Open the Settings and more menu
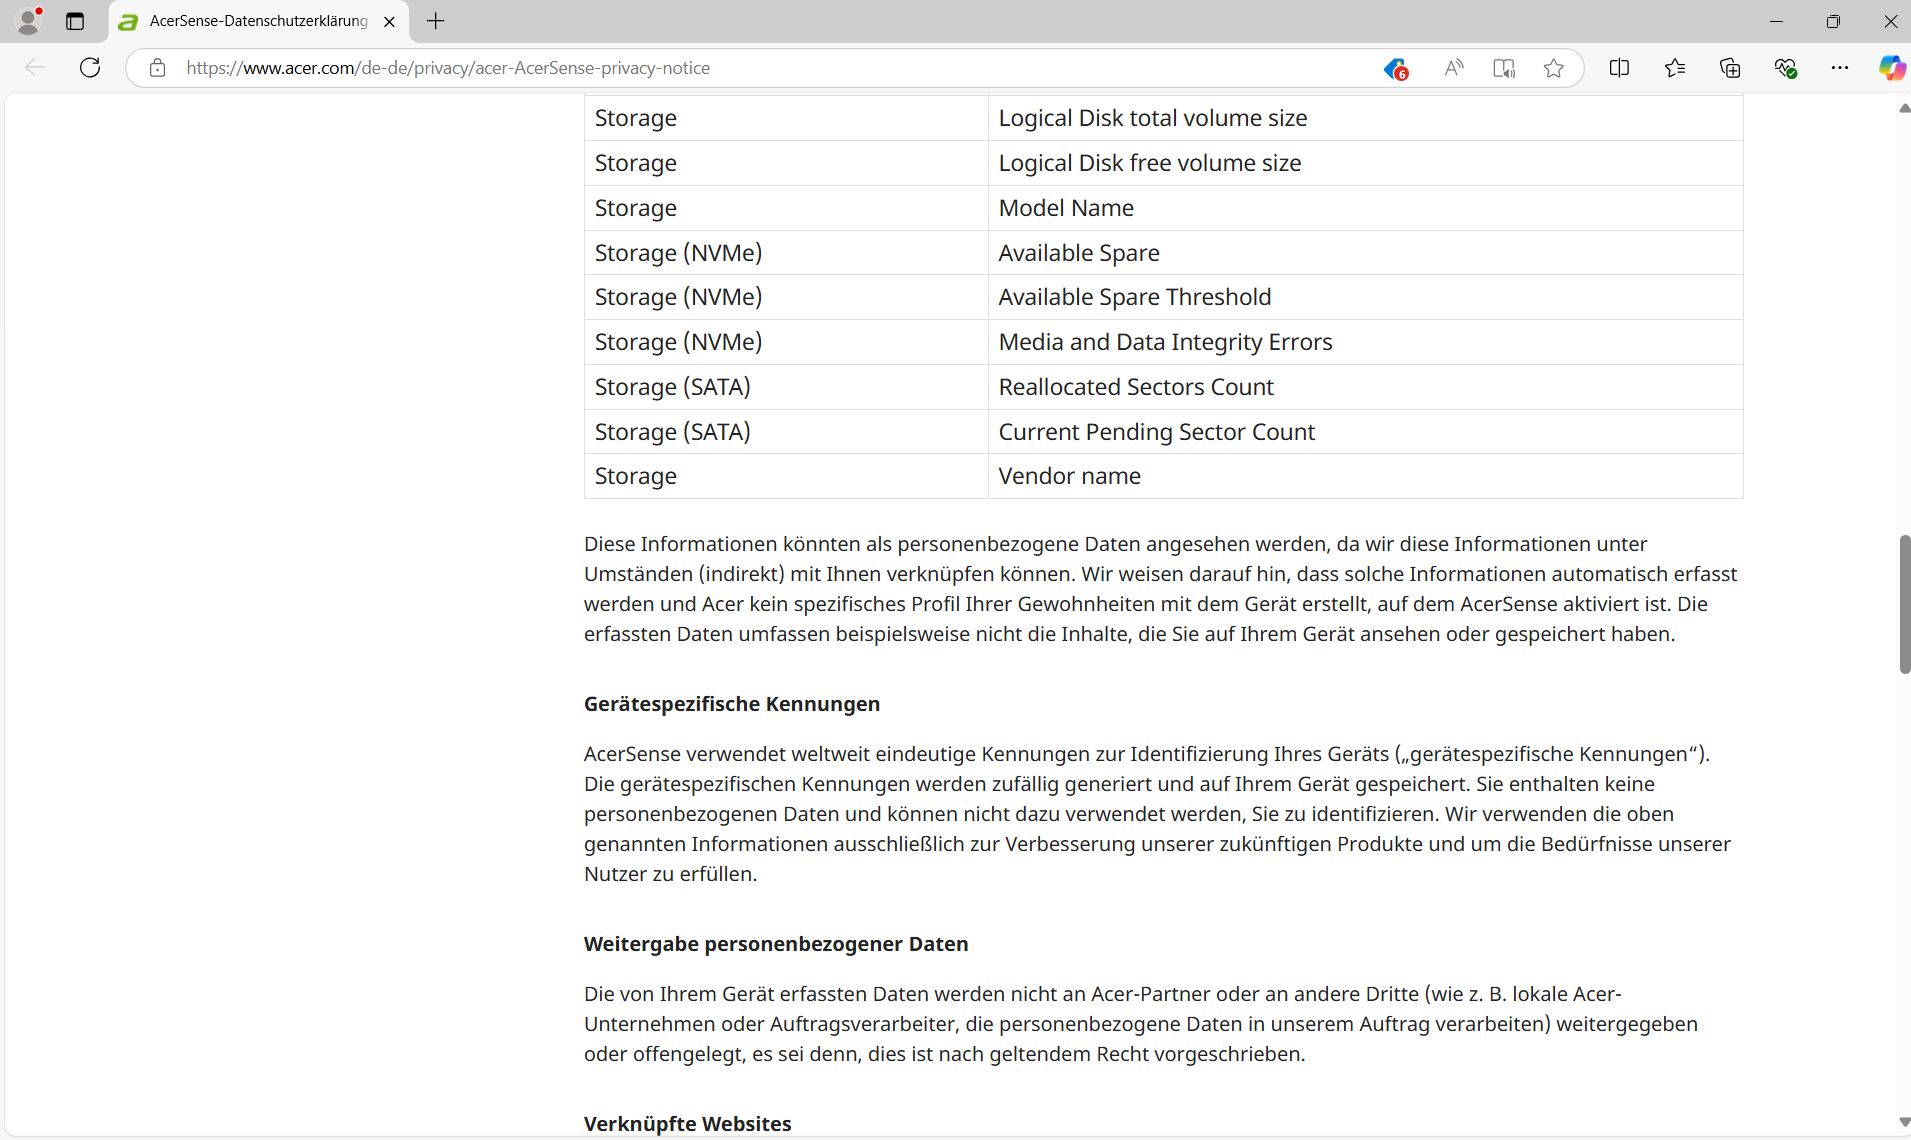 [1840, 68]
